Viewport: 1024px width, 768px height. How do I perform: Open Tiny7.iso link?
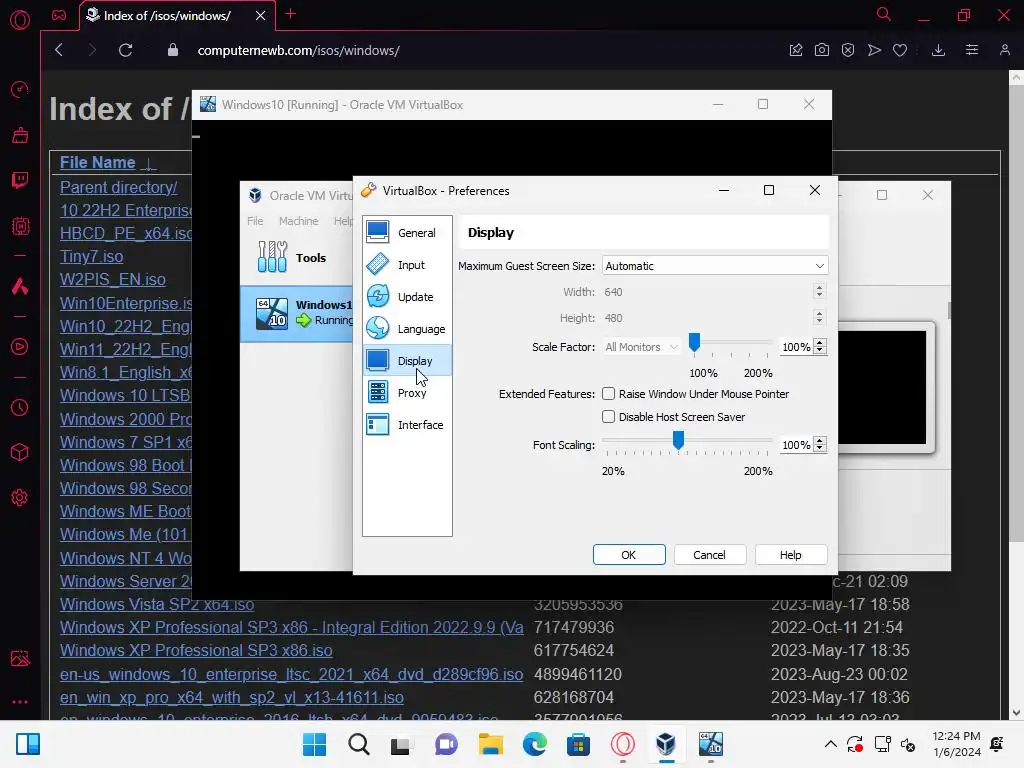[91, 256]
